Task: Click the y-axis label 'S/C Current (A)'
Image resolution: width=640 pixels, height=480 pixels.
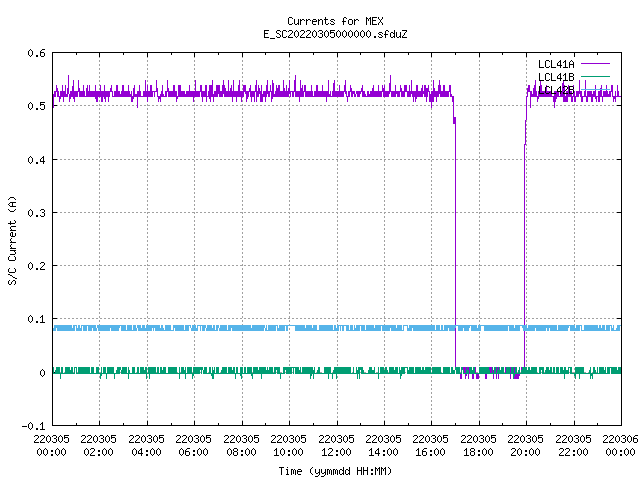Action: [13, 240]
